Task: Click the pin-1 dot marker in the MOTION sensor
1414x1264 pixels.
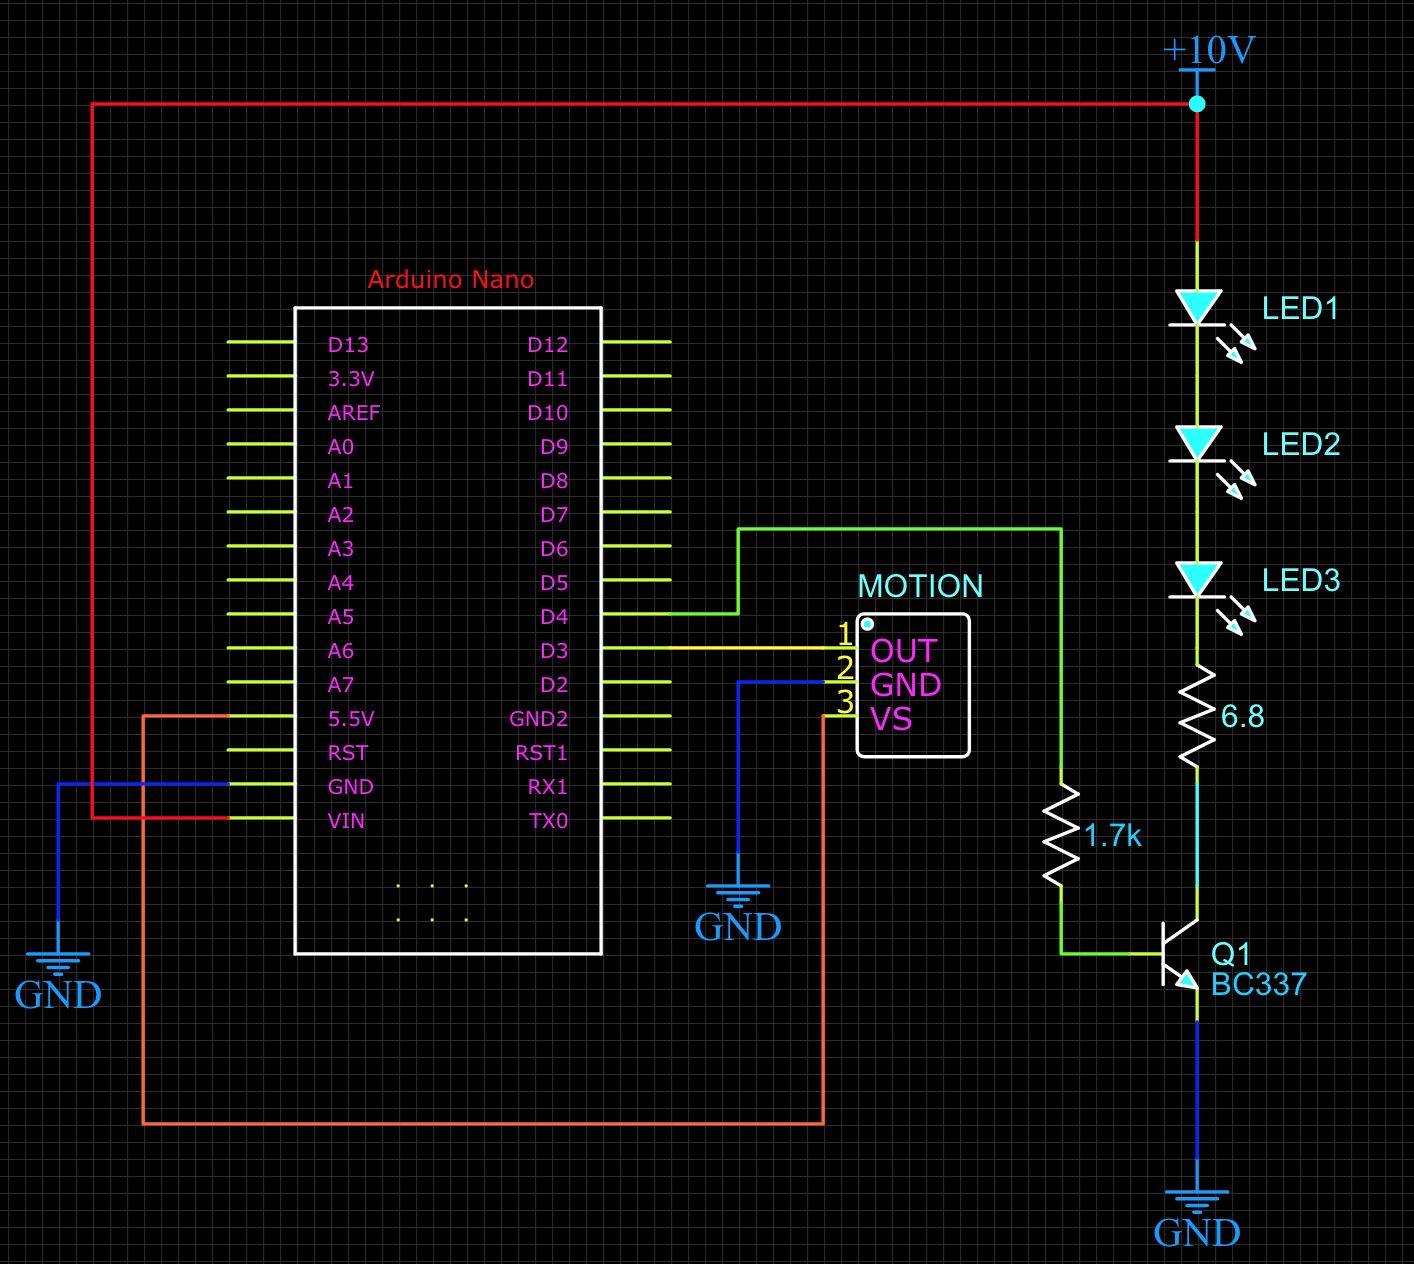Action: click(867, 624)
